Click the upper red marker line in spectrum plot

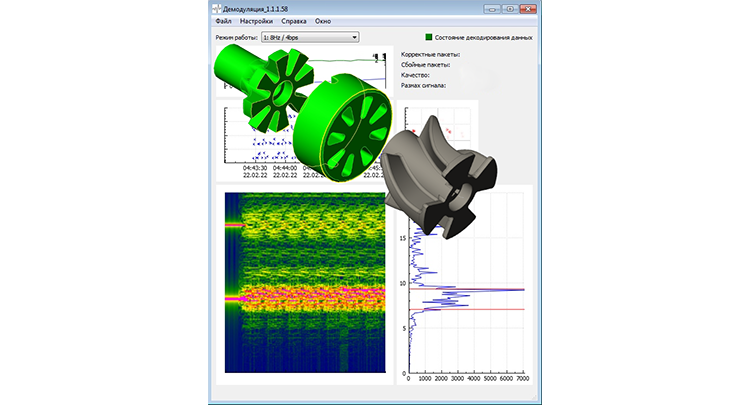click(x=470, y=289)
